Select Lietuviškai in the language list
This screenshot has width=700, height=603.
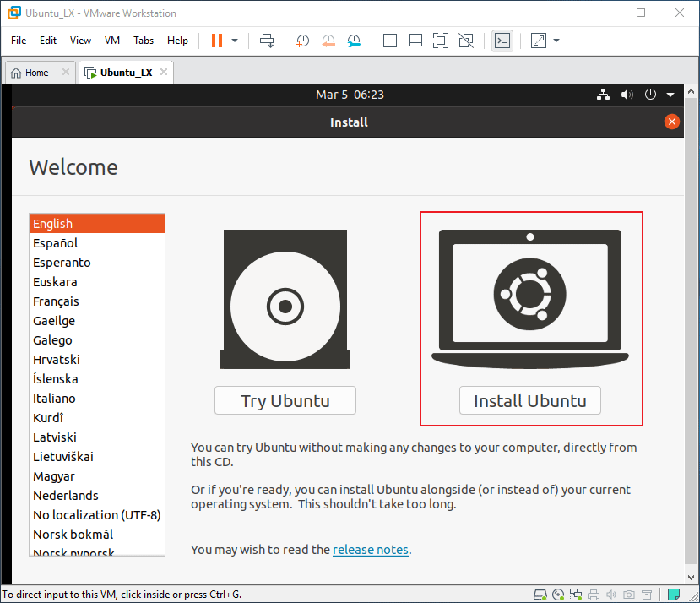97,457
